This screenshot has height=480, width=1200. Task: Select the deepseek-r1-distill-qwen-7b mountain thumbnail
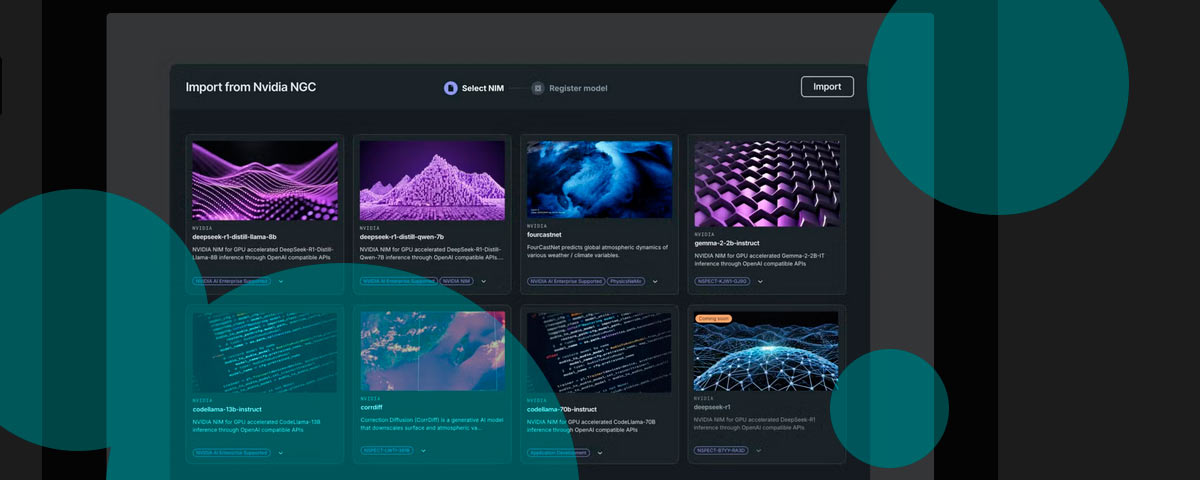coord(432,180)
